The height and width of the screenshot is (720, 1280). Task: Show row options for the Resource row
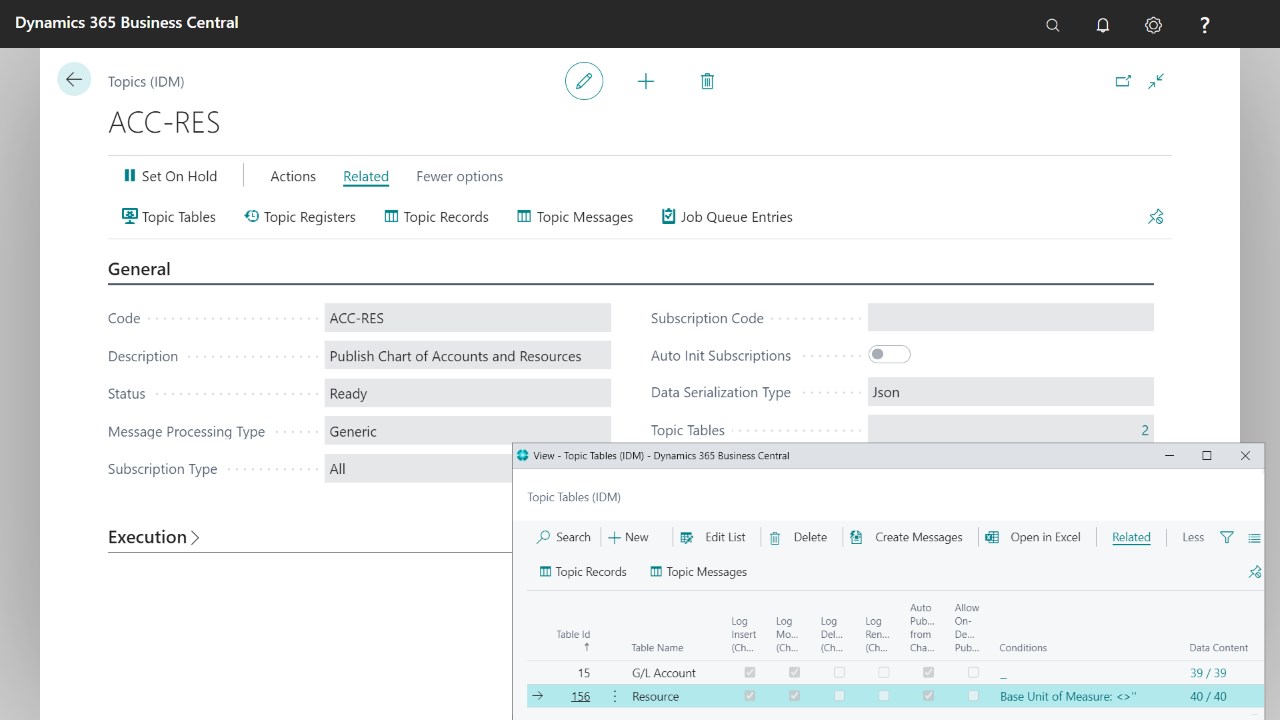pos(615,696)
